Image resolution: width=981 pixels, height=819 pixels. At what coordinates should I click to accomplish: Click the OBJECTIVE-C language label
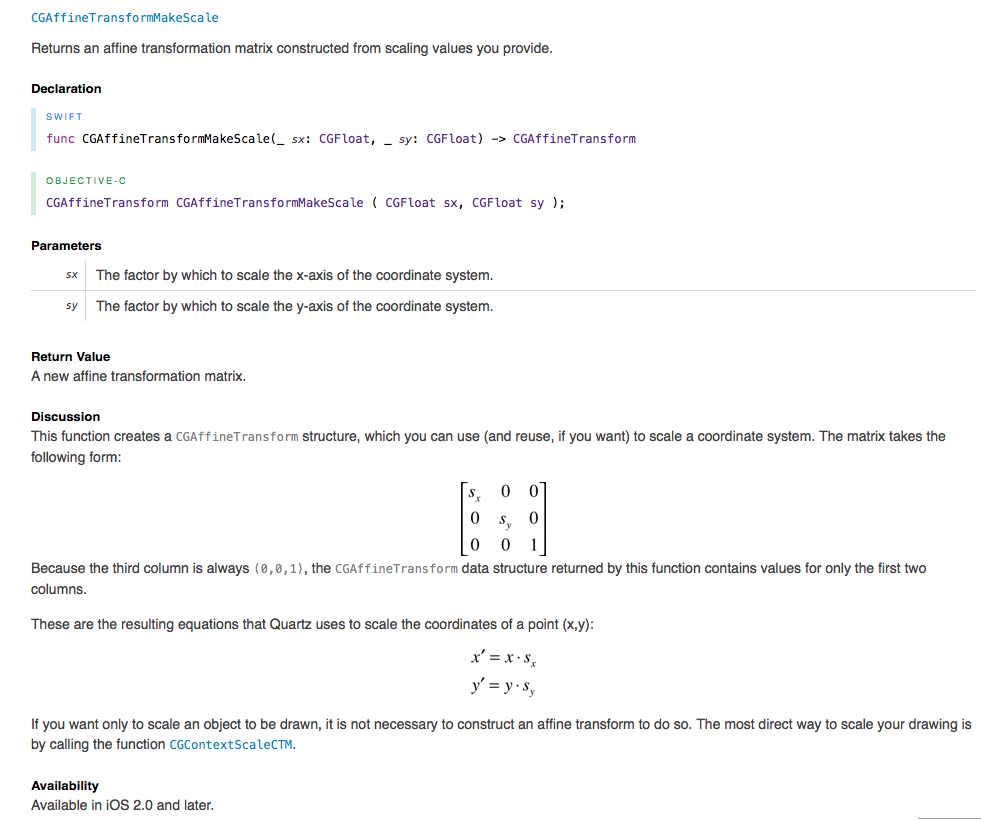[x=85, y=181]
